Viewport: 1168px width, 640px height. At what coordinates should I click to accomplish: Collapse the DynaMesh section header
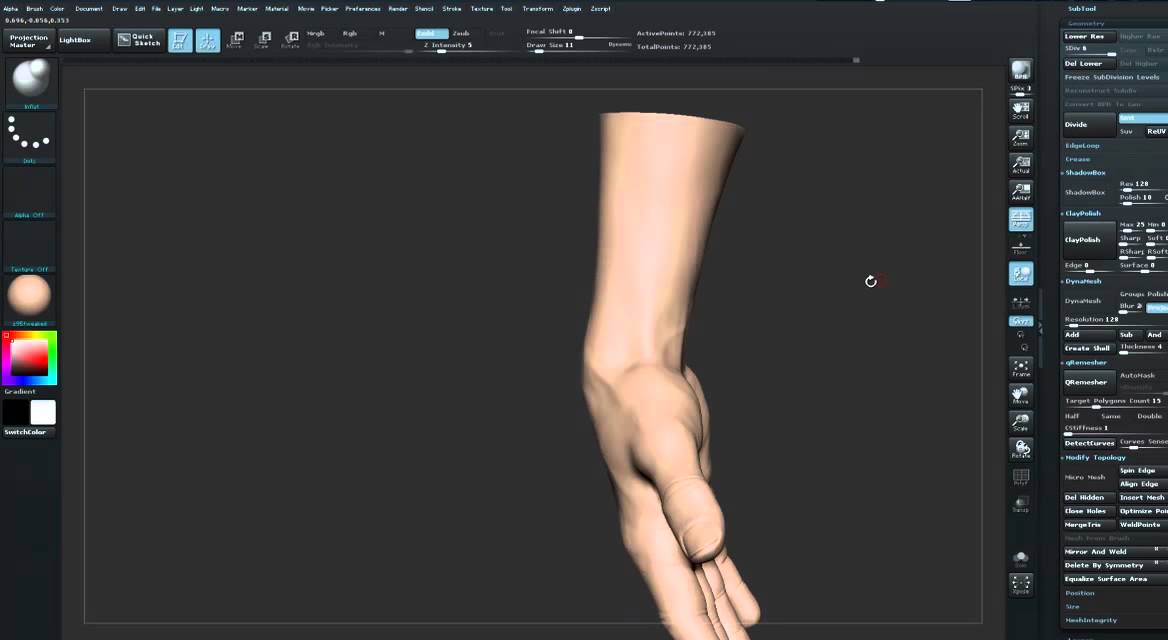pos(1082,282)
